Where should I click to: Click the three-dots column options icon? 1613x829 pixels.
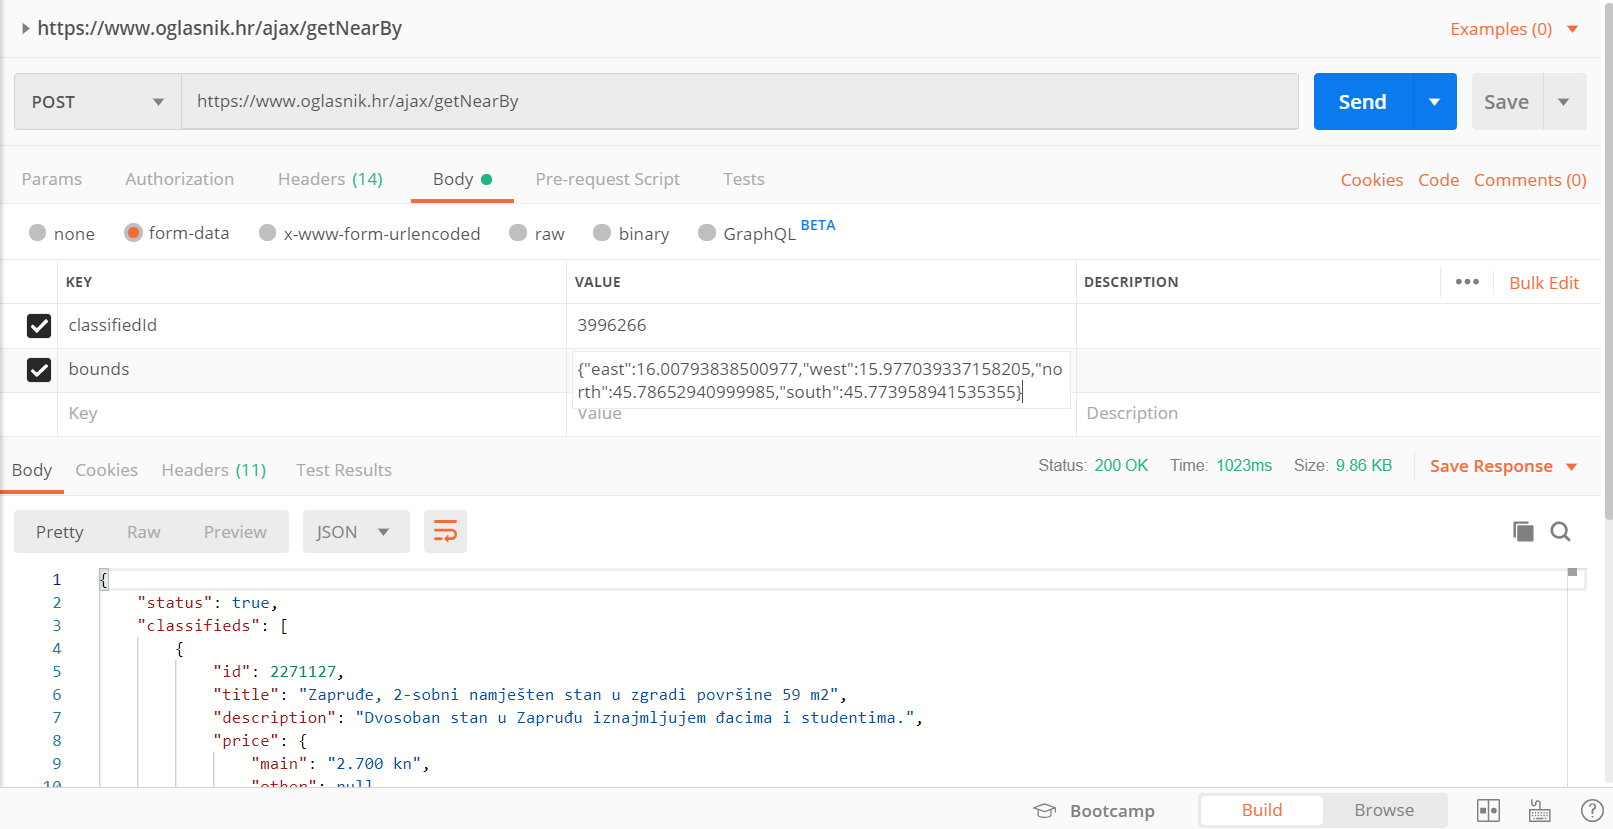tap(1467, 282)
